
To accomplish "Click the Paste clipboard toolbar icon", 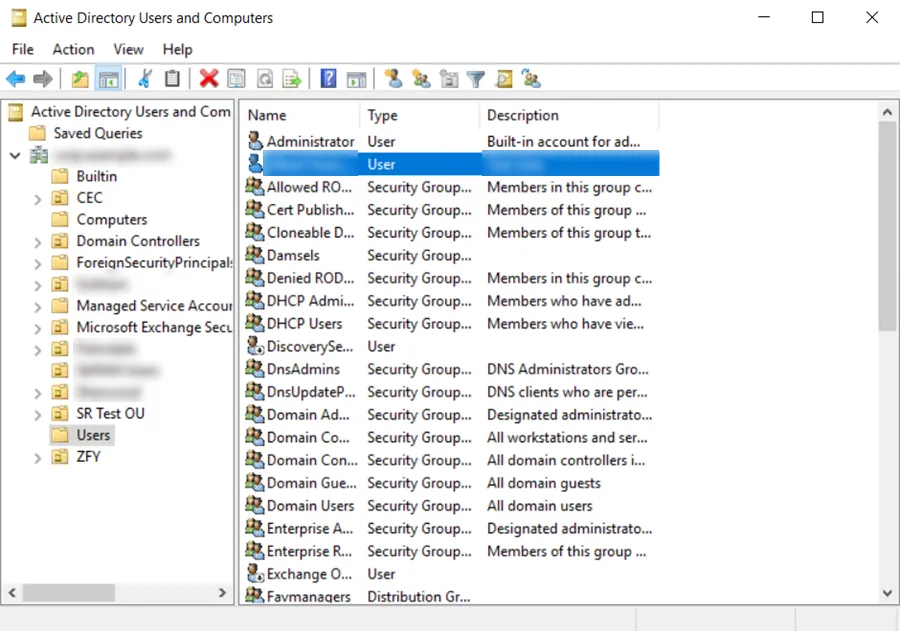I will coord(172,79).
